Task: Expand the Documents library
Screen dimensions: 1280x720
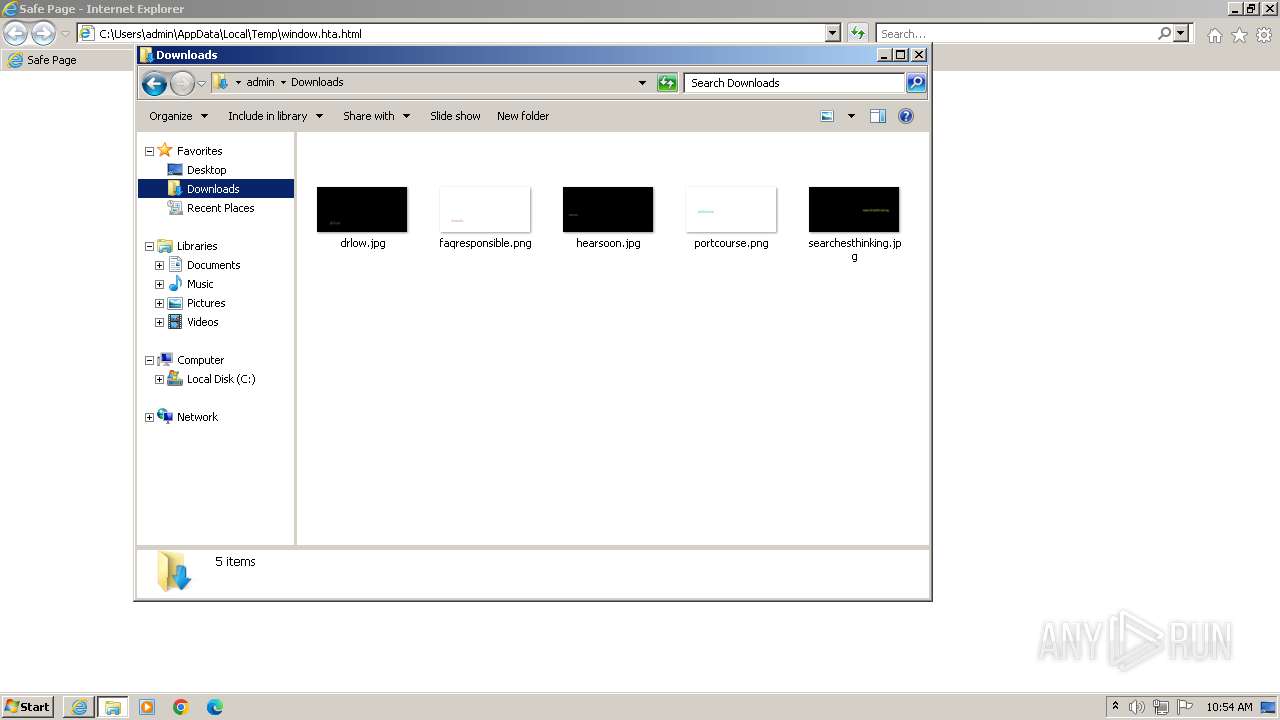Action: tap(159, 265)
